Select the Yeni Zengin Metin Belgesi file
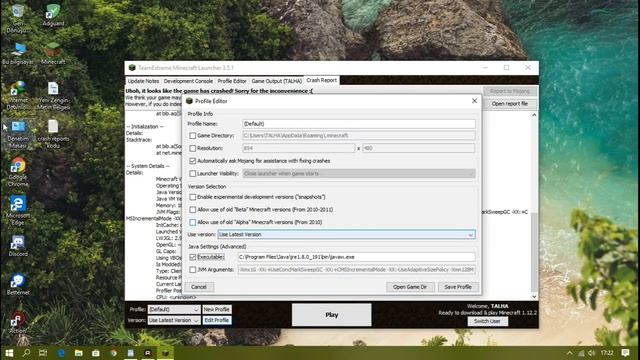640x360 pixels. [53, 96]
